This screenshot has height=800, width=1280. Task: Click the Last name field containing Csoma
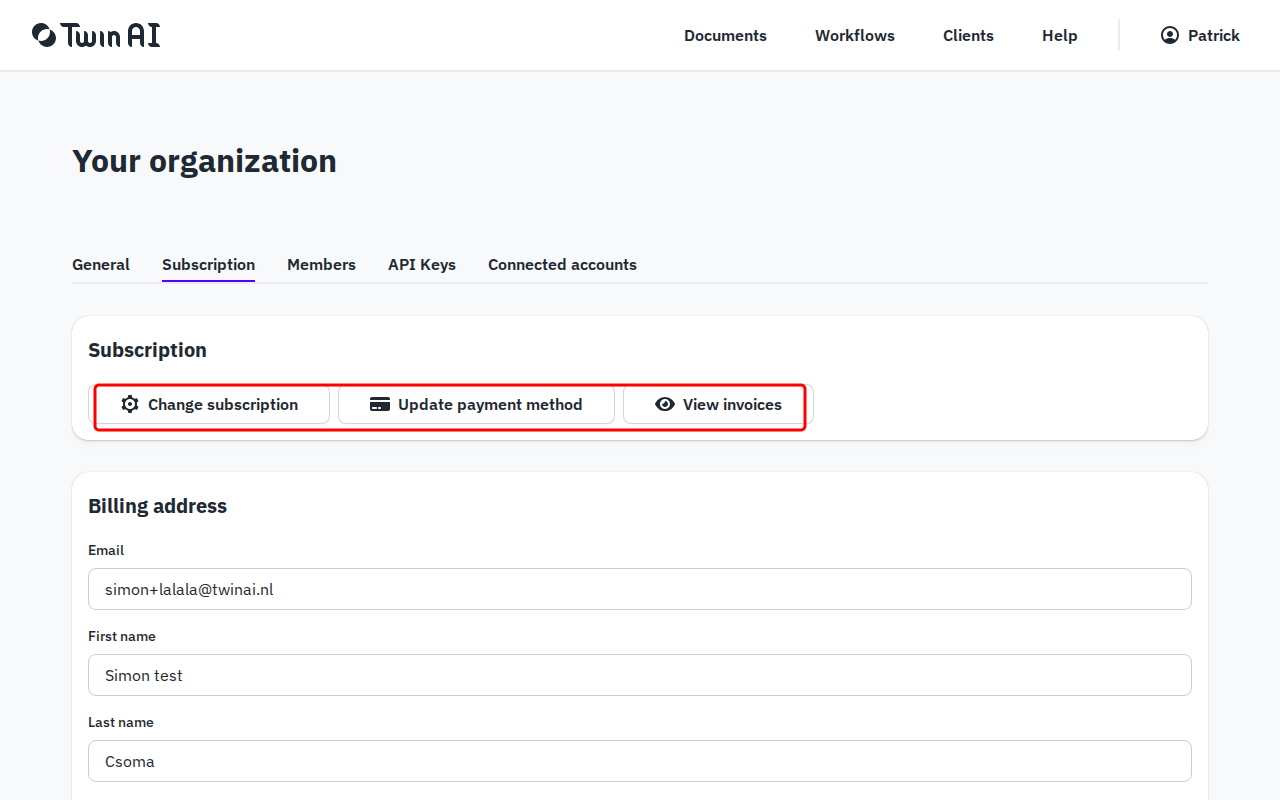point(640,761)
